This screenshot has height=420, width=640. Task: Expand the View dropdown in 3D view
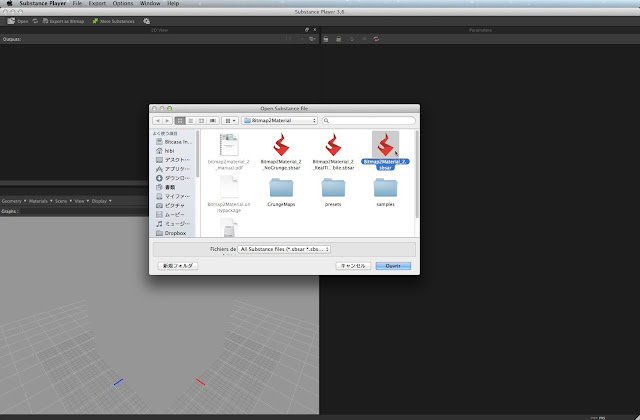pyautogui.click(x=82, y=201)
